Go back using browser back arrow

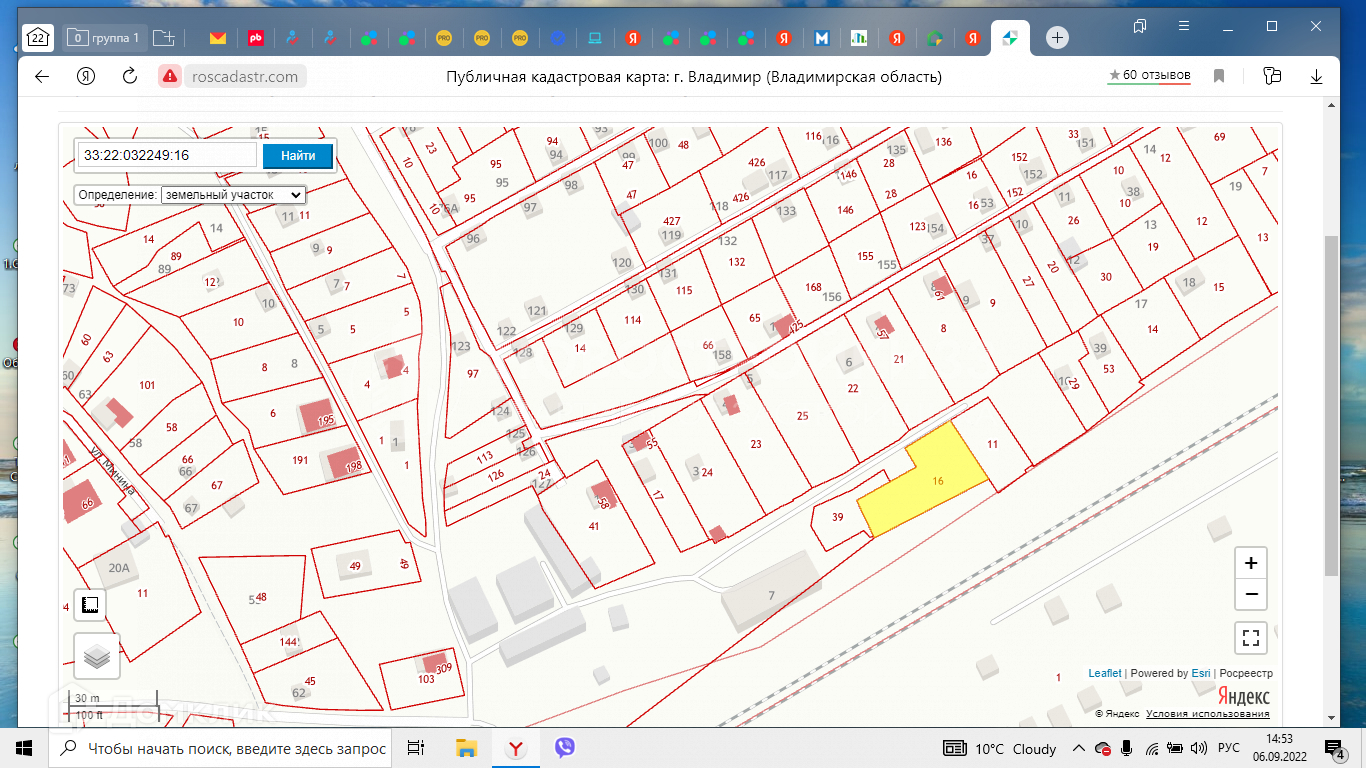click(42, 76)
